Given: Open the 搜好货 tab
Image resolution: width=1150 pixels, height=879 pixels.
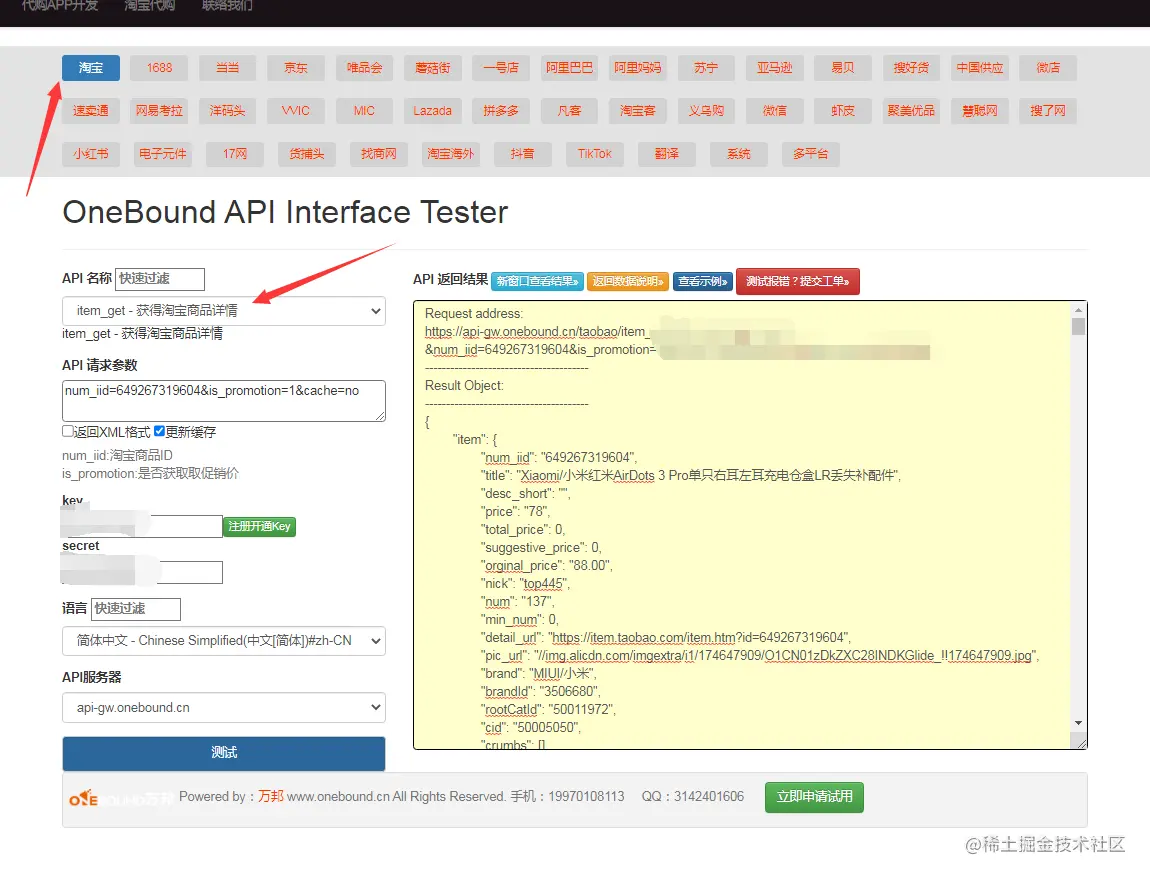Looking at the screenshot, I should coord(911,68).
